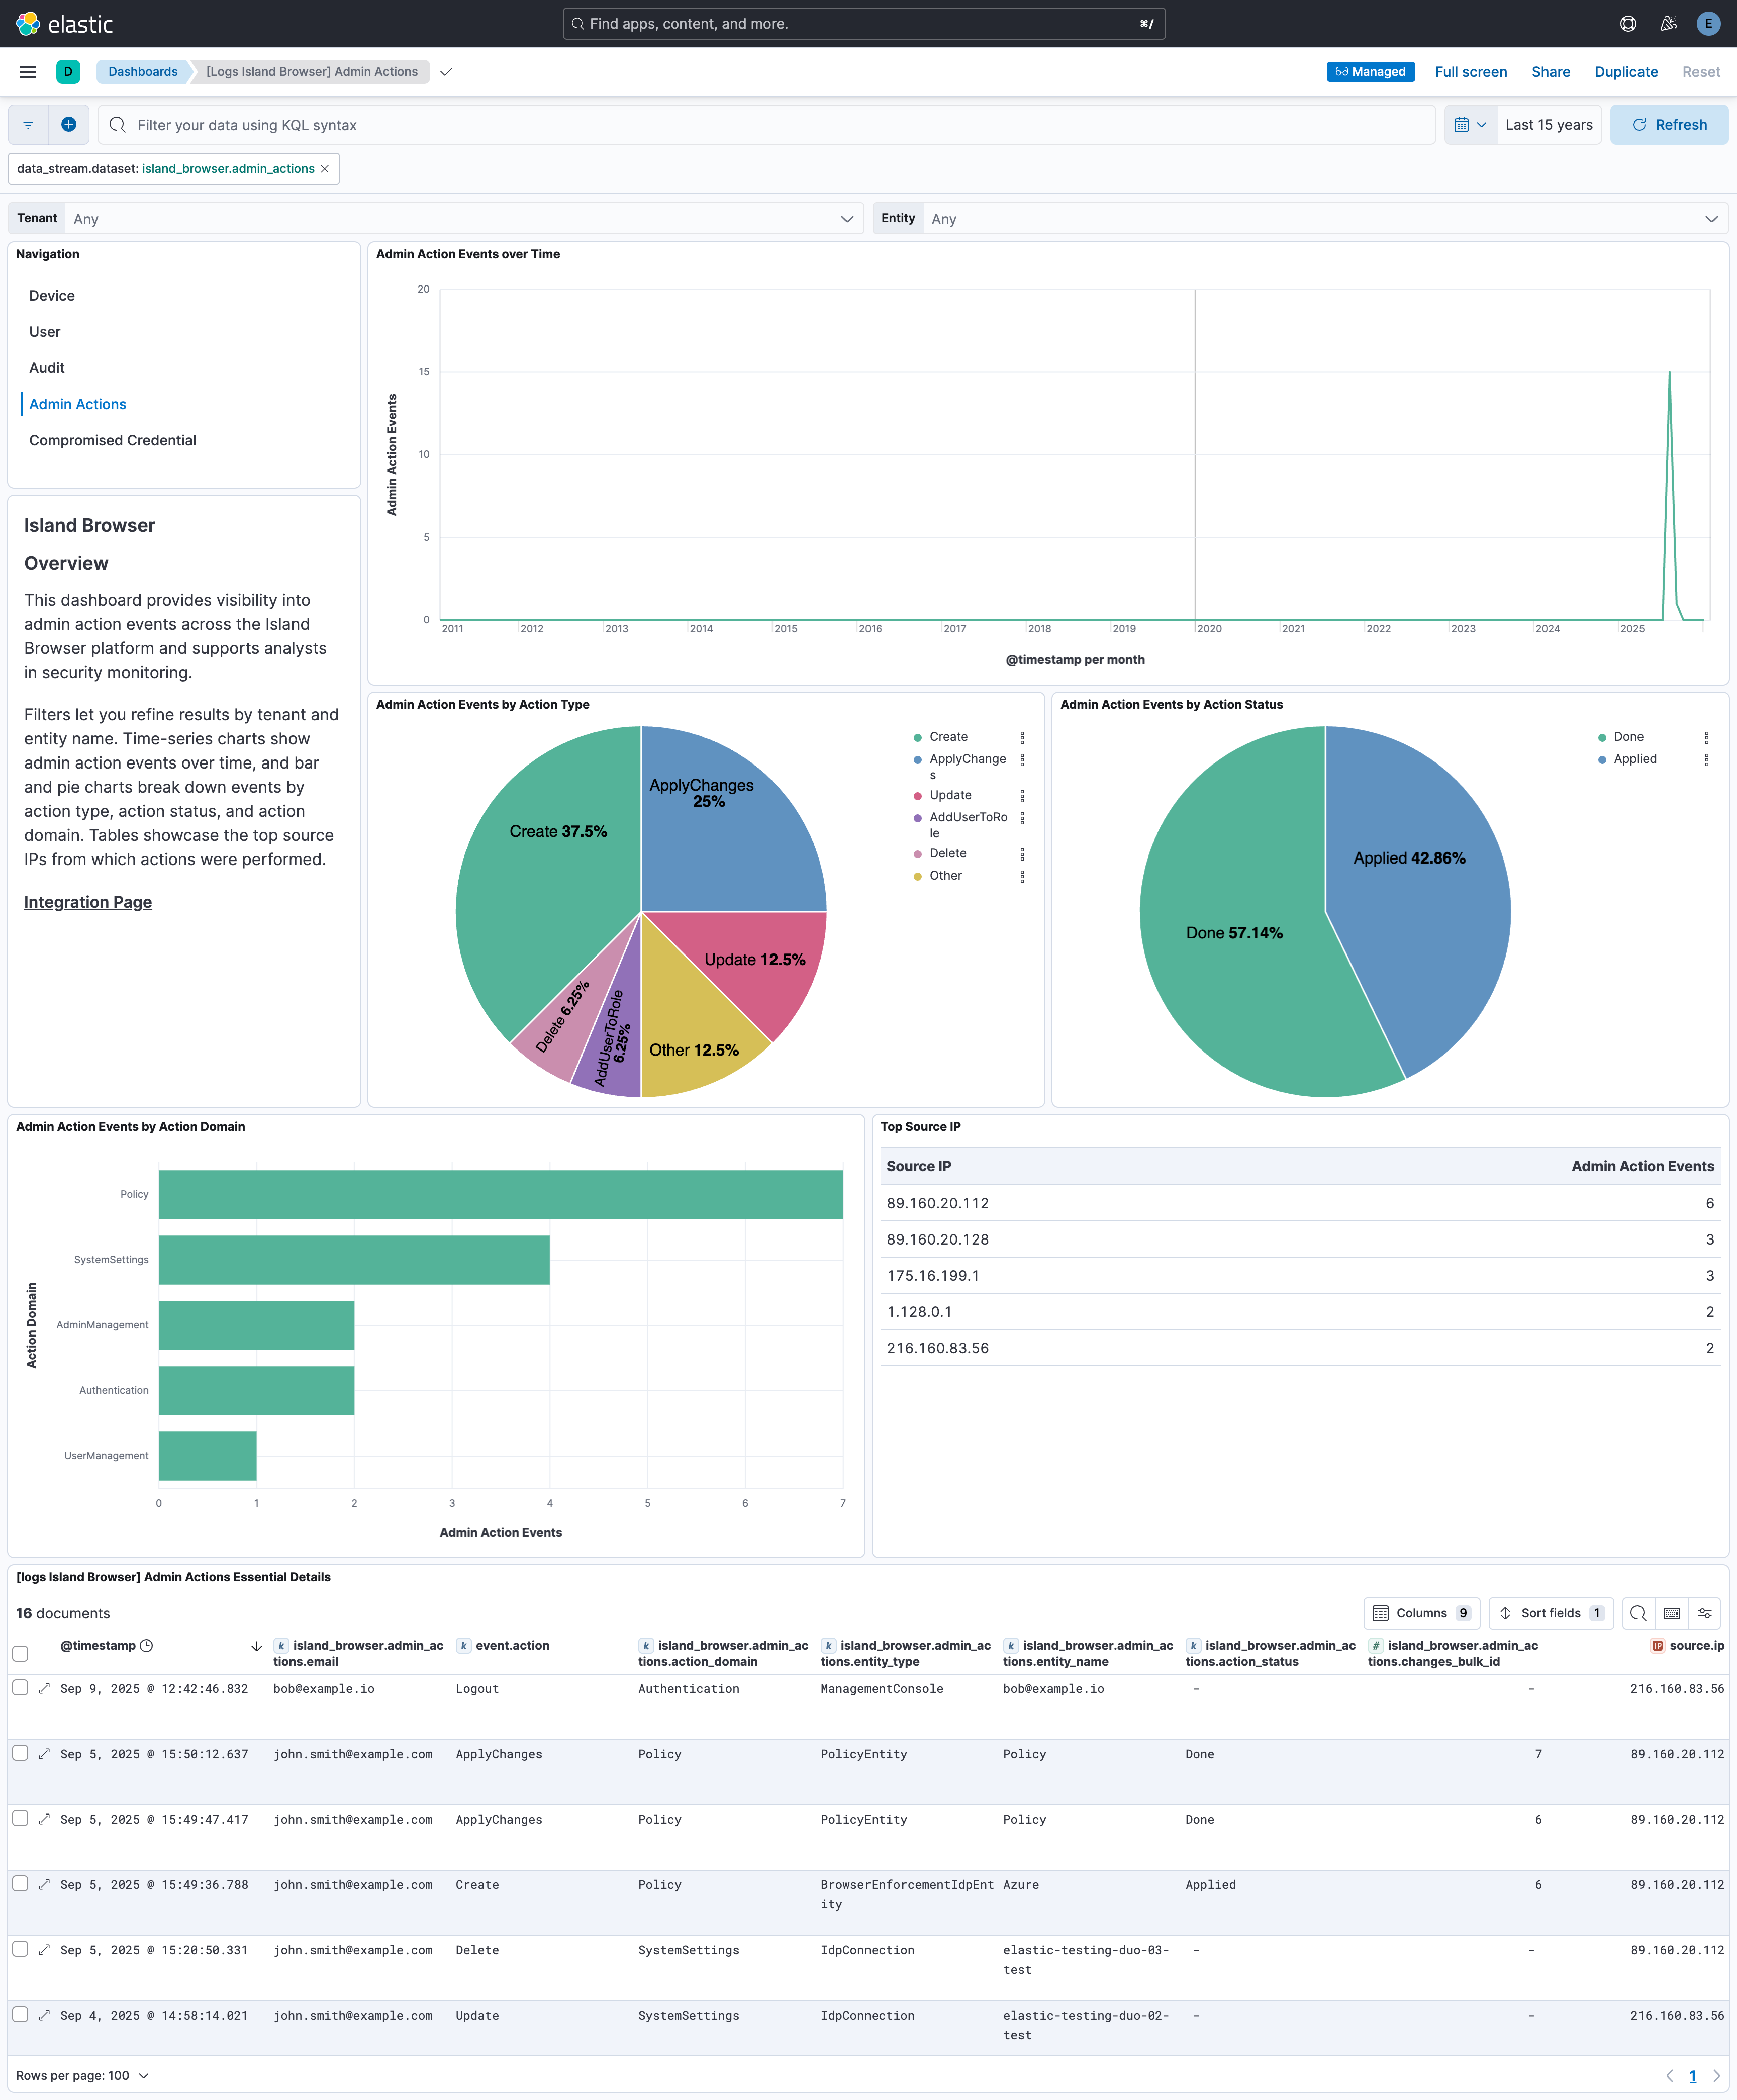Viewport: 1737px width, 2100px height.
Task: Open the Integration Page link
Action: [x=87, y=901]
